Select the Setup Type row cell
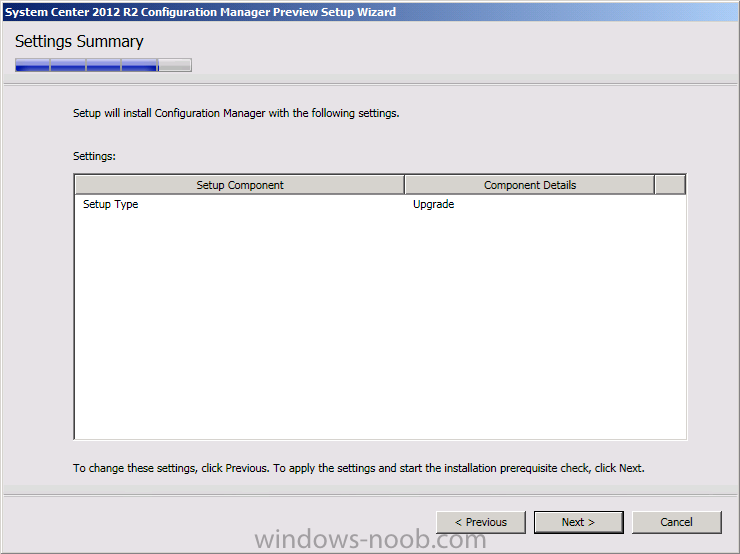This screenshot has width=740, height=554. [110, 204]
